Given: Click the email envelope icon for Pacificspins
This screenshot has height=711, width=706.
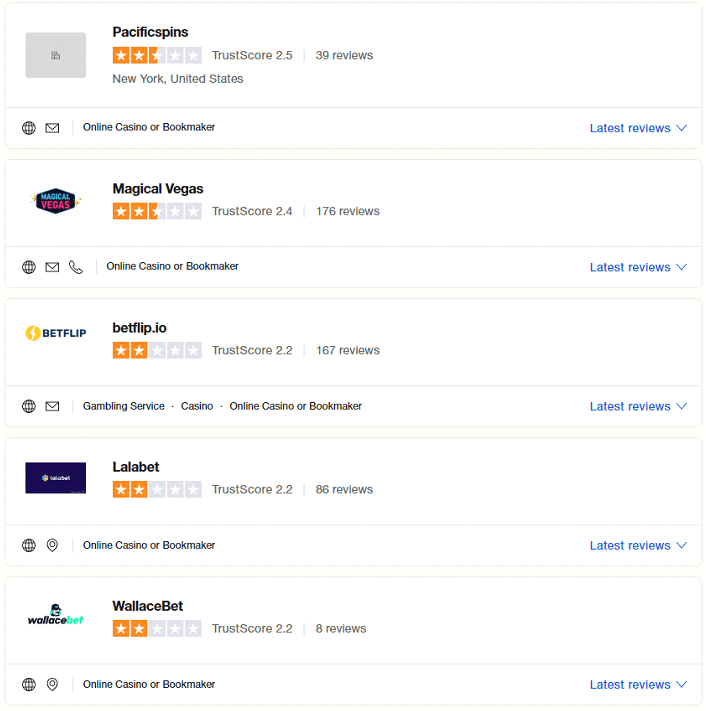Looking at the screenshot, I should click(52, 128).
